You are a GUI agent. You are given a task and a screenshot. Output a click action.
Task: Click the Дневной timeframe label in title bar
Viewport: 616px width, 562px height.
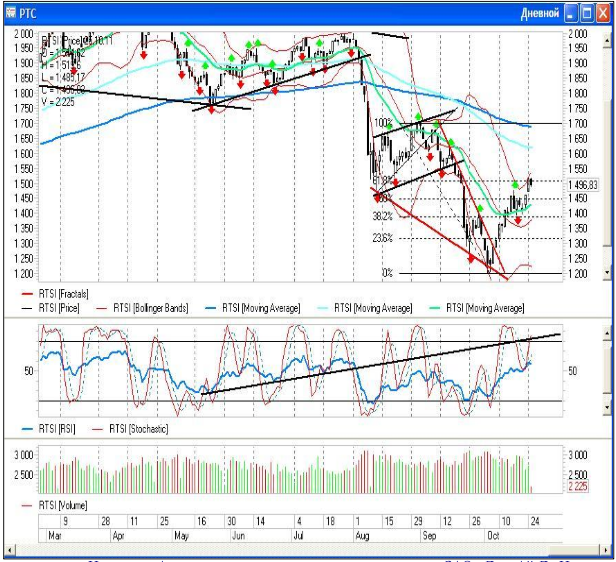click(x=540, y=13)
